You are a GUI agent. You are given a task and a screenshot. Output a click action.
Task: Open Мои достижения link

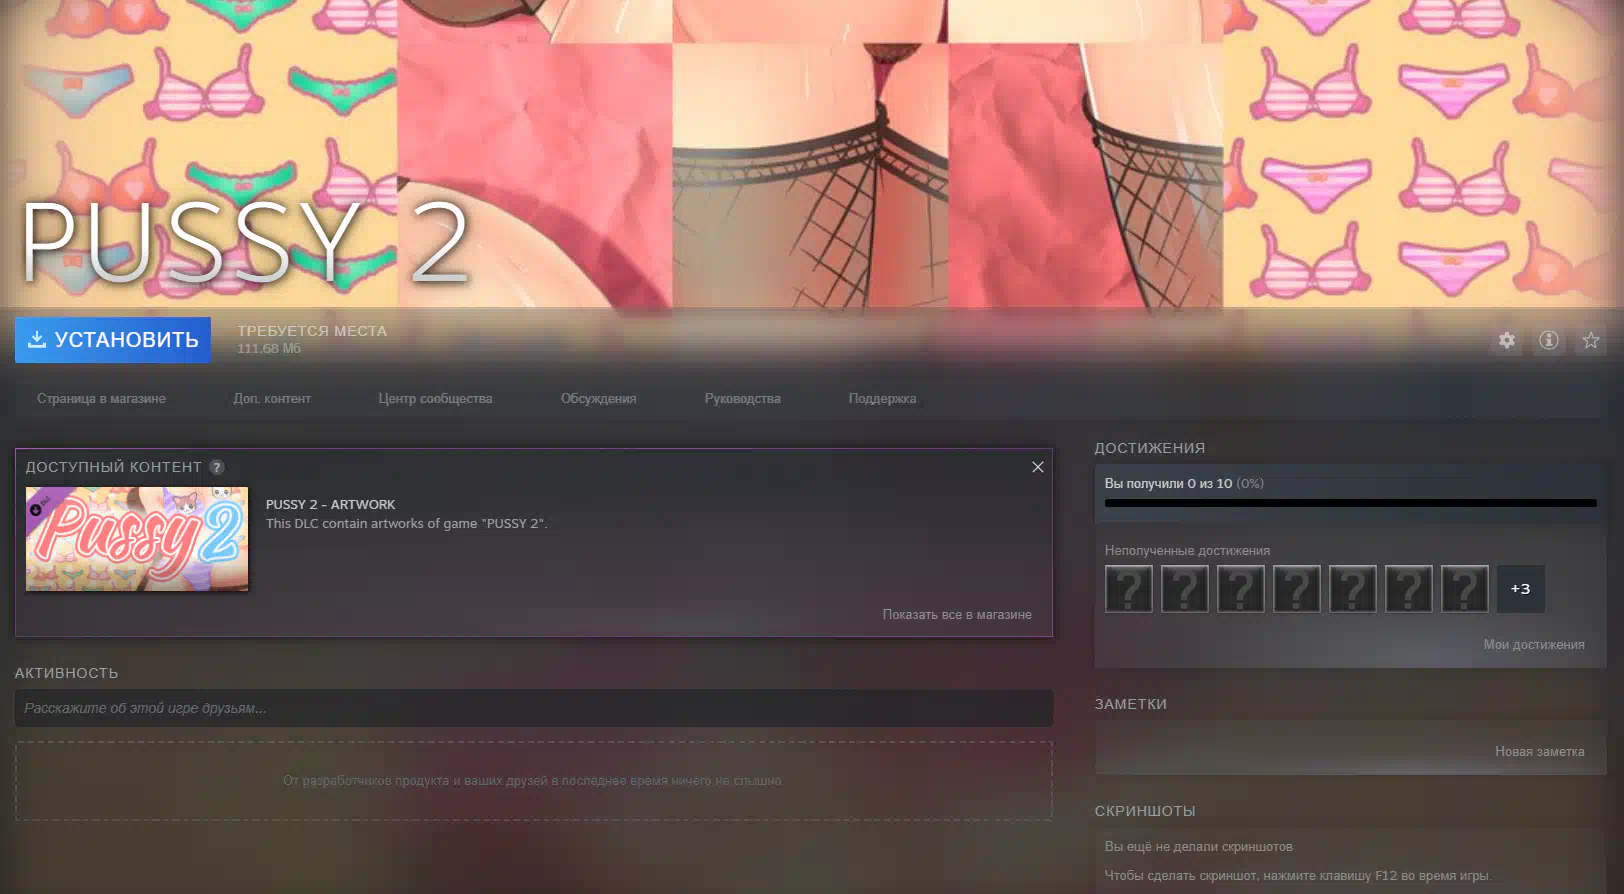[x=1534, y=645]
